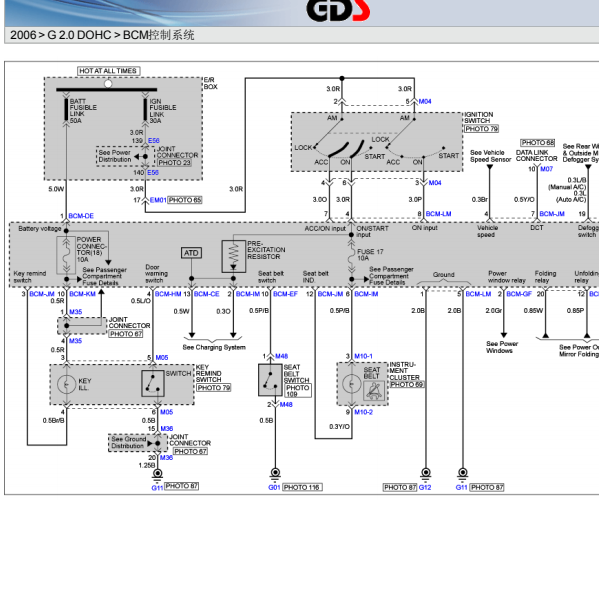Click the "See Charging System" reference text
Viewport: 599px width, 600px height.
(x=214, y=347)
